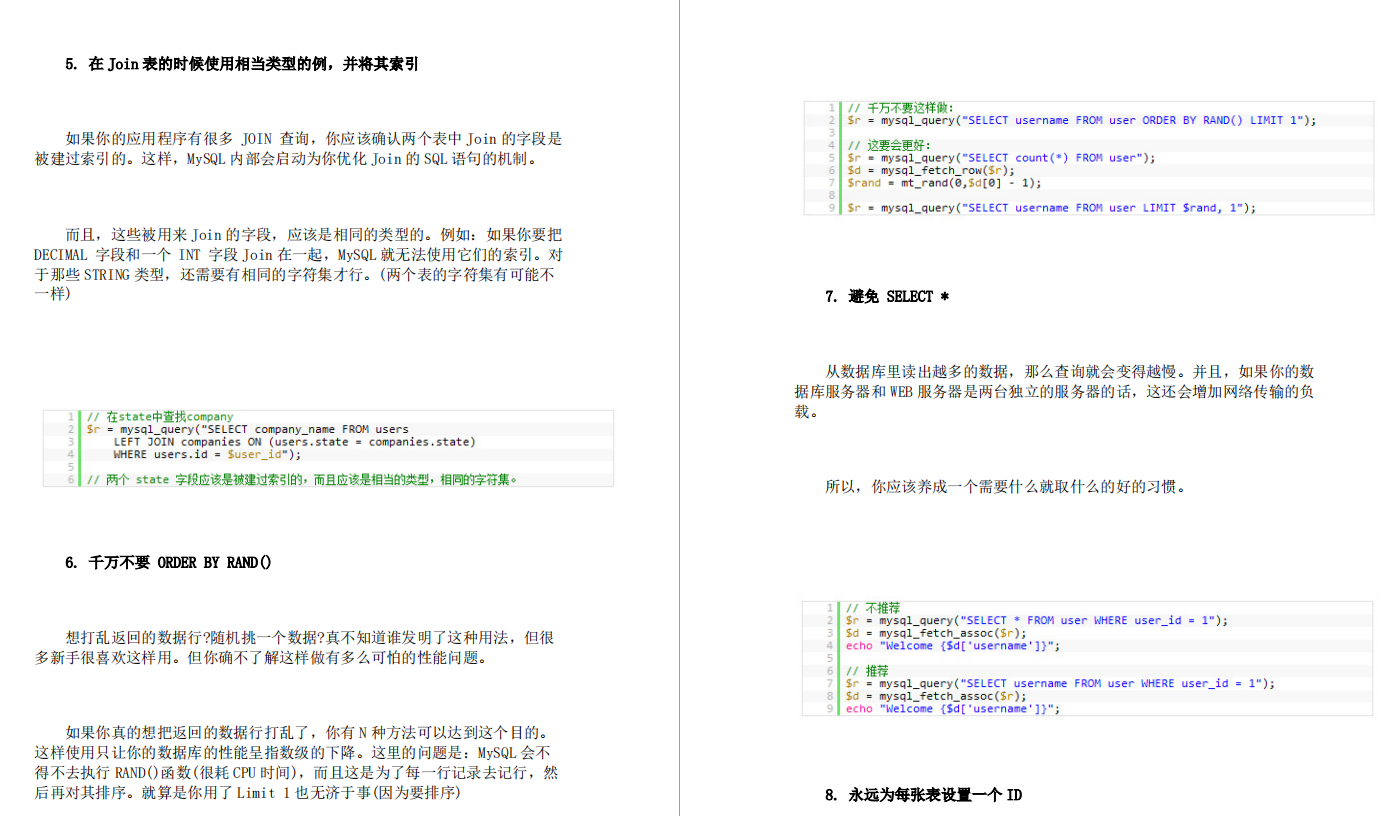Click code line containing "ORDER BY RAND() LIMIT 1"
The width and height of the screenshot is (1392, 816).
(1082, 120)
